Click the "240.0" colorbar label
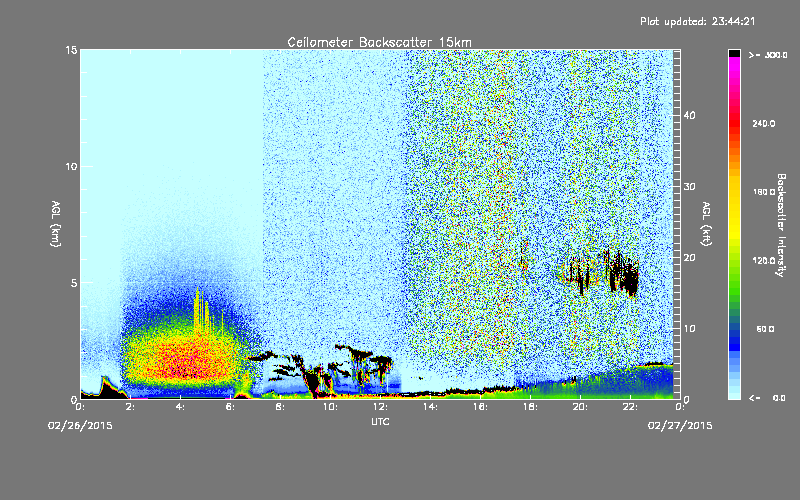This screenshot has height=500, width=800. pyautogui.click(x=764, y=123)
